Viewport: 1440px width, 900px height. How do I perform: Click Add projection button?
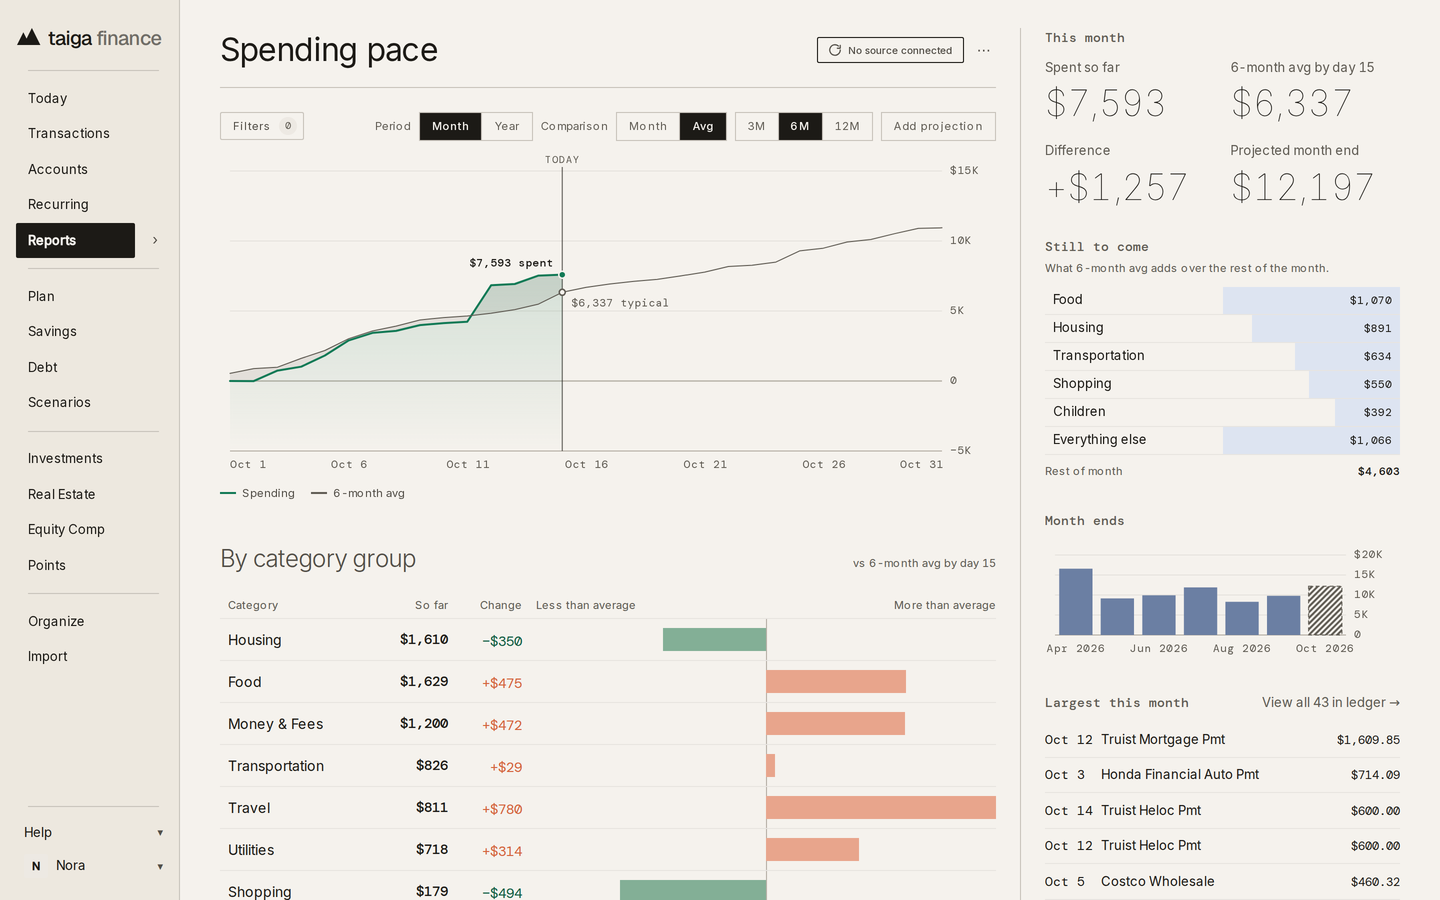click(x=938, y=126)
